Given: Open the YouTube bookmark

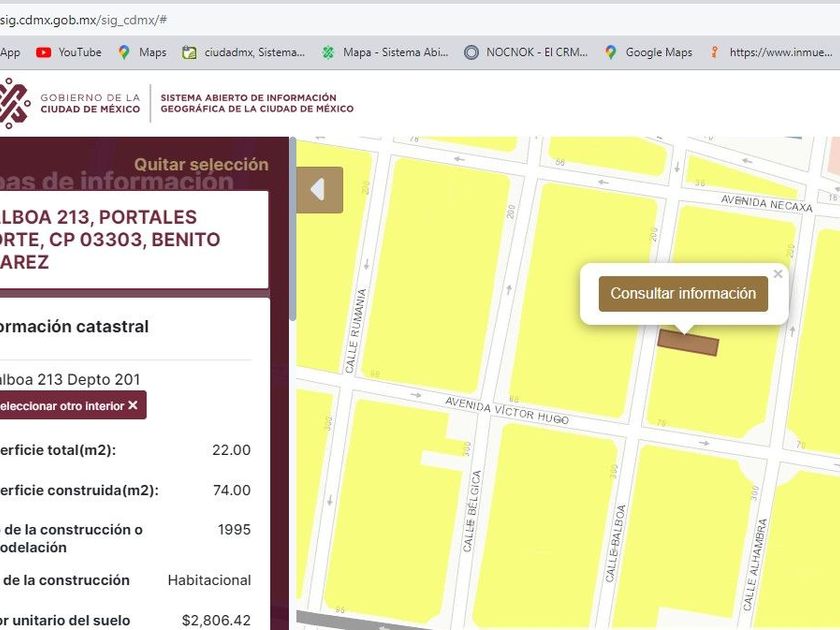Looking at the screenshot, I should tap(69, 52).
